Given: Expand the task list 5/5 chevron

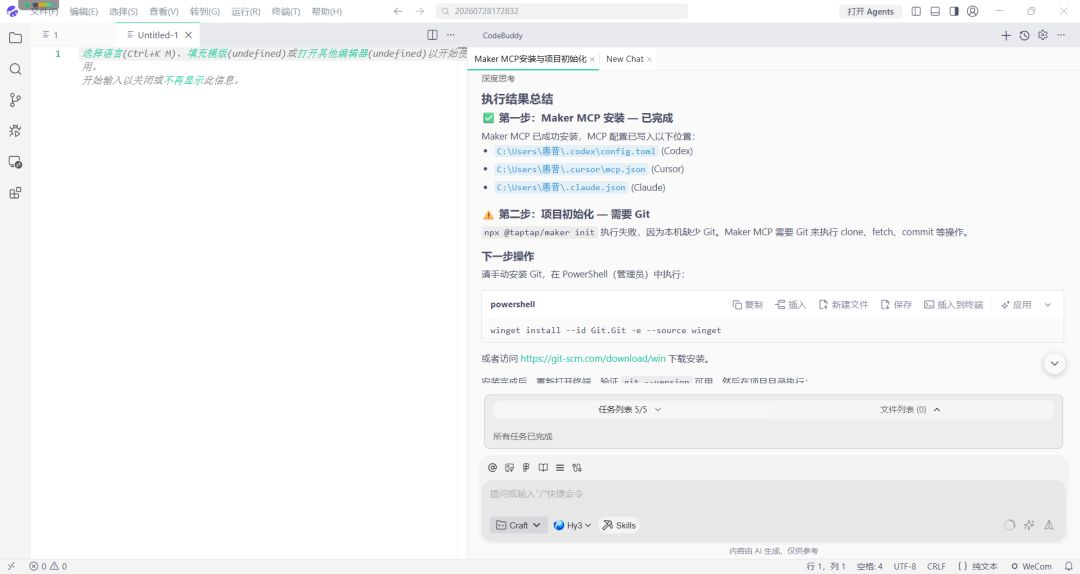Looking at the screenshot, I should click(658, 409).
